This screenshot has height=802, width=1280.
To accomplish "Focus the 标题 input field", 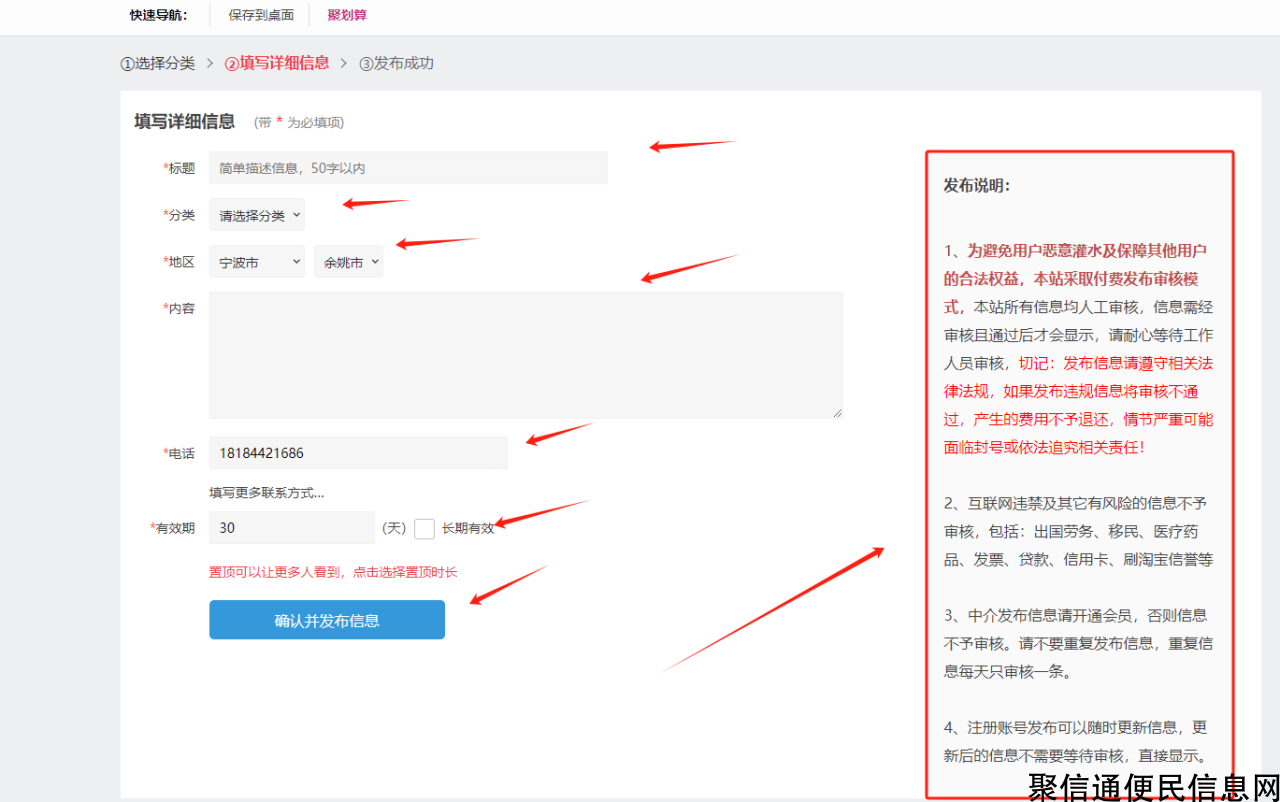I will [x=408, y=168].
